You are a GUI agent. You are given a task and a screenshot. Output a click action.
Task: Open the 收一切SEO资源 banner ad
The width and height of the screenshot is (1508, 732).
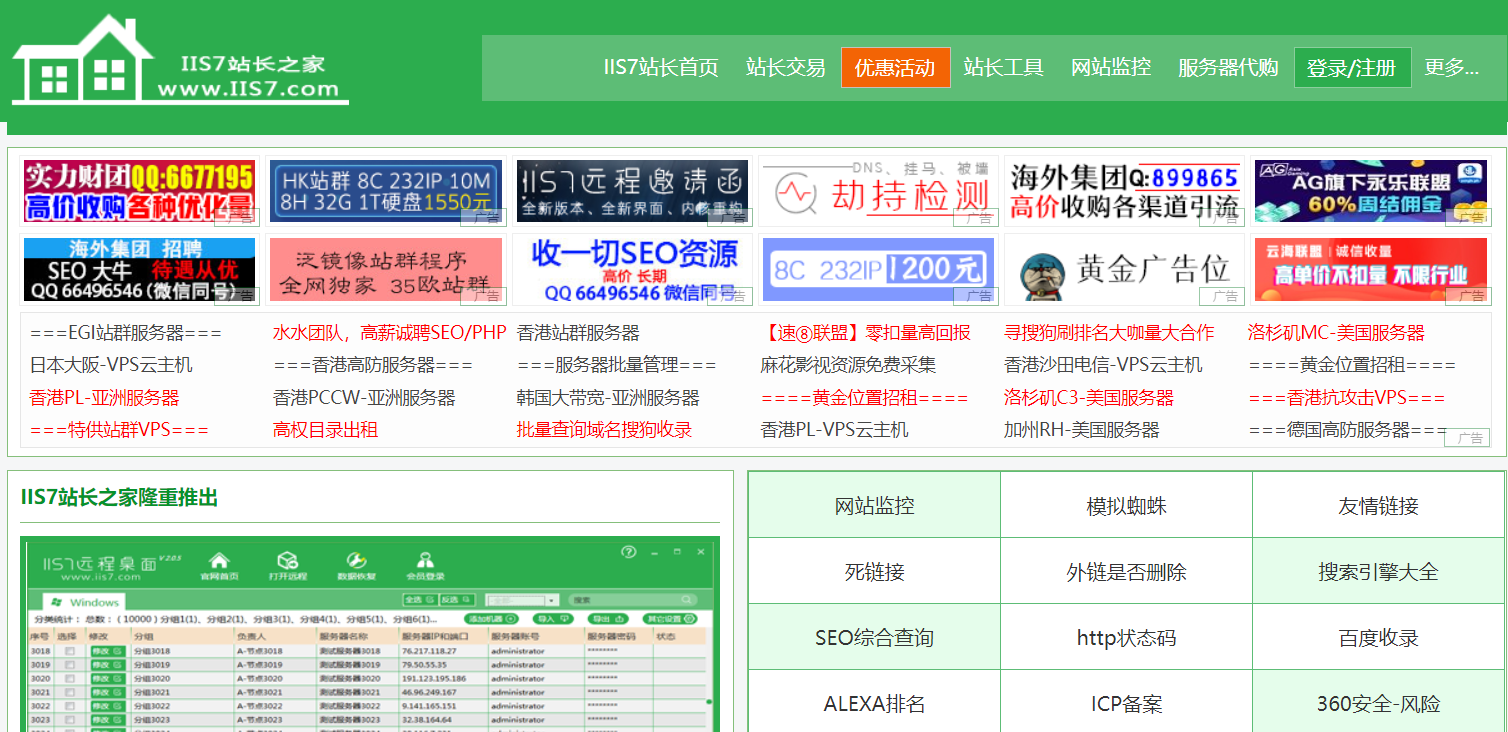(x=630, y=270)
